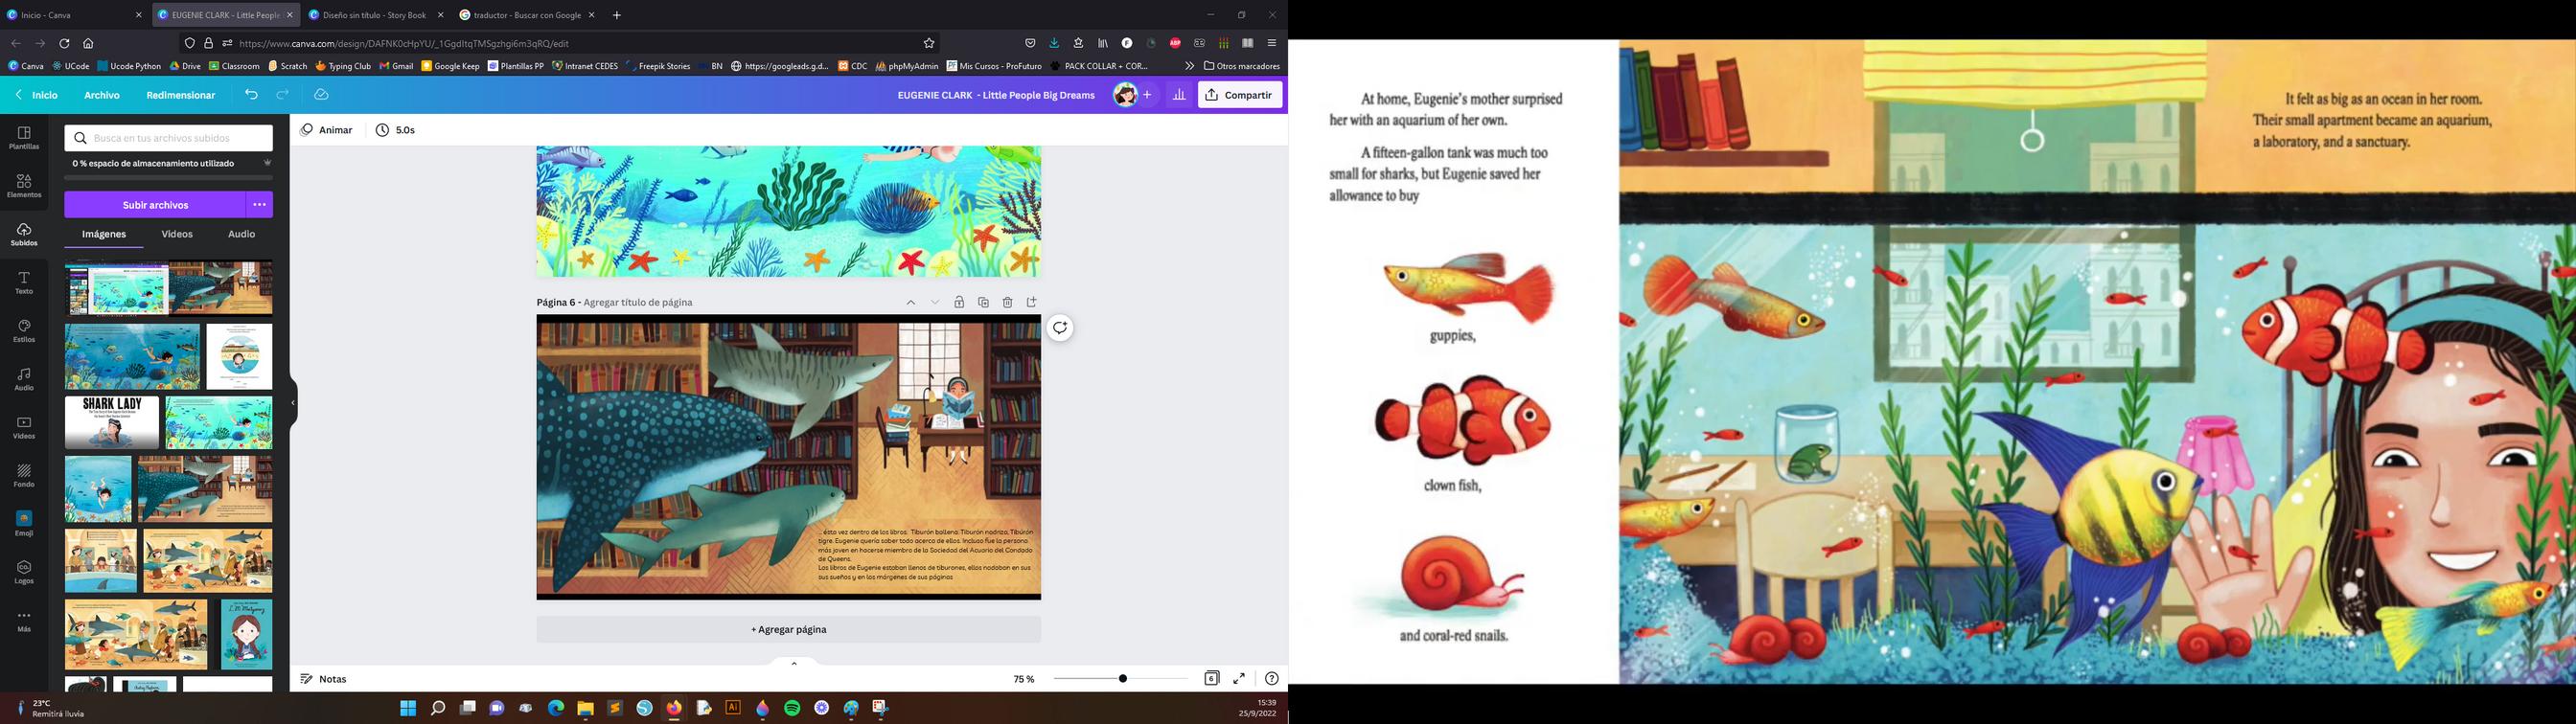Click the Subir archivos button

tap(155, 205)
